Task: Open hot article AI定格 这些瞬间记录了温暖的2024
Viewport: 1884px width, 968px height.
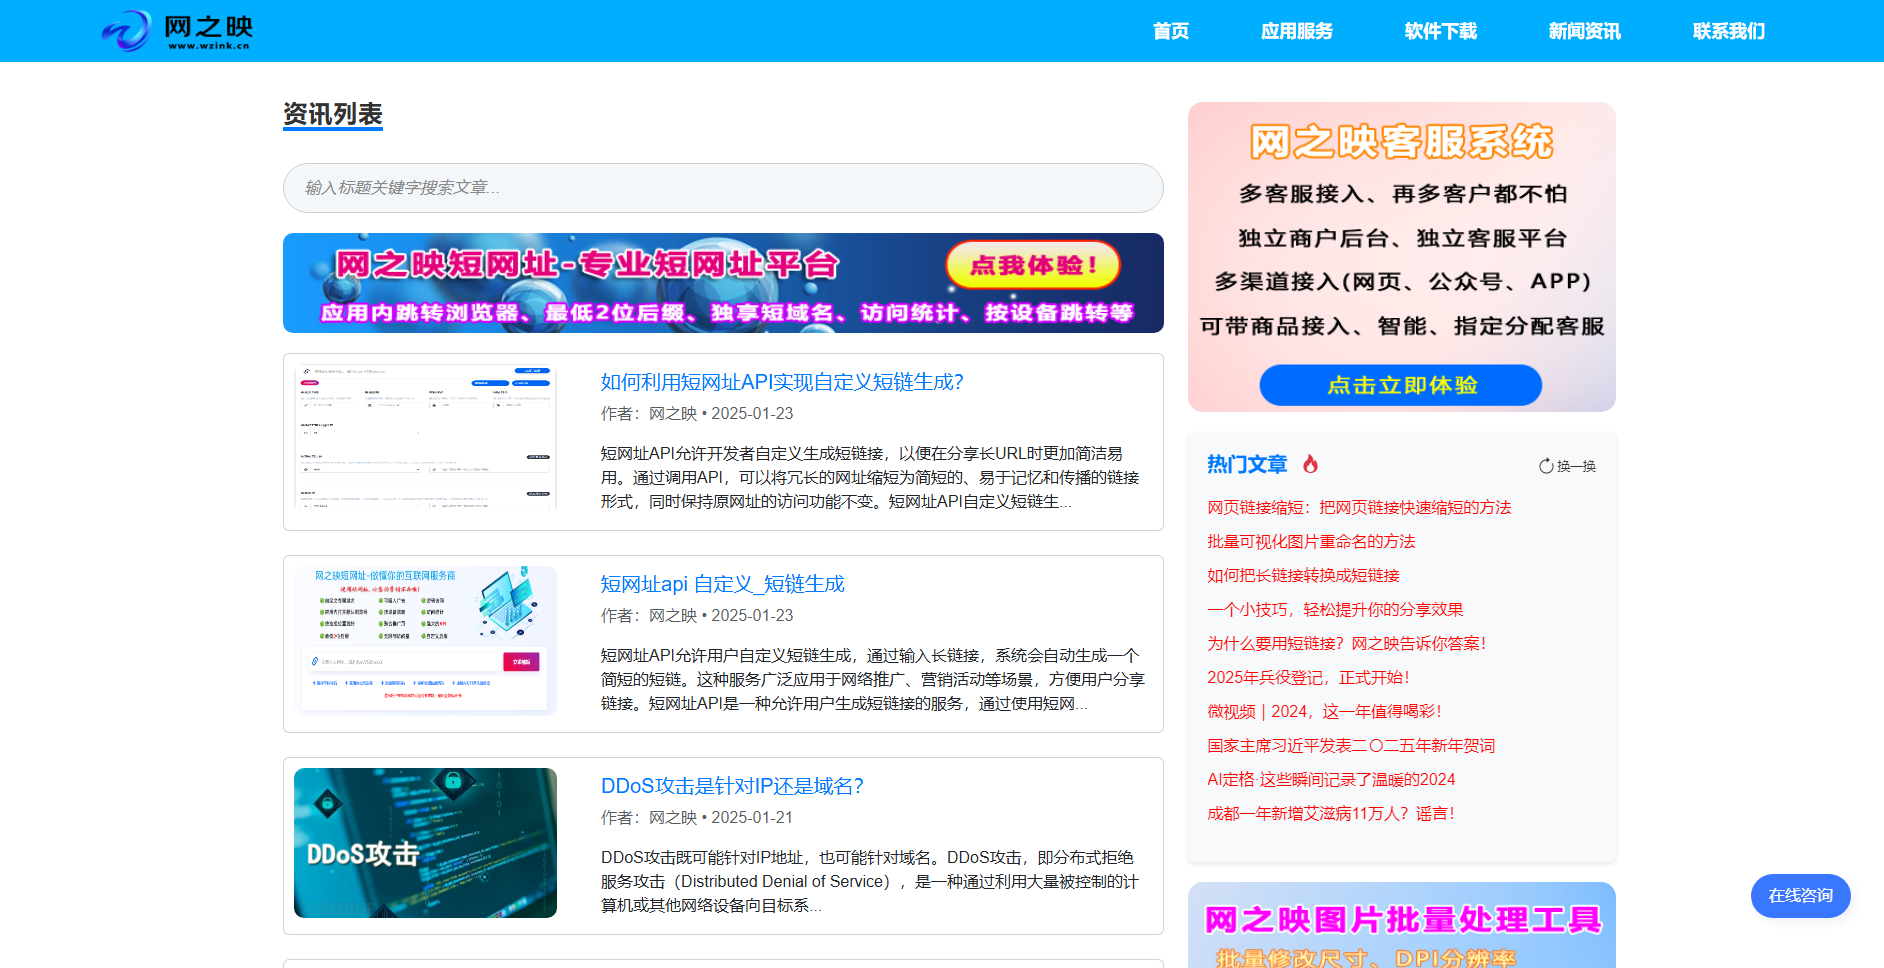Action: point(1331,780)
